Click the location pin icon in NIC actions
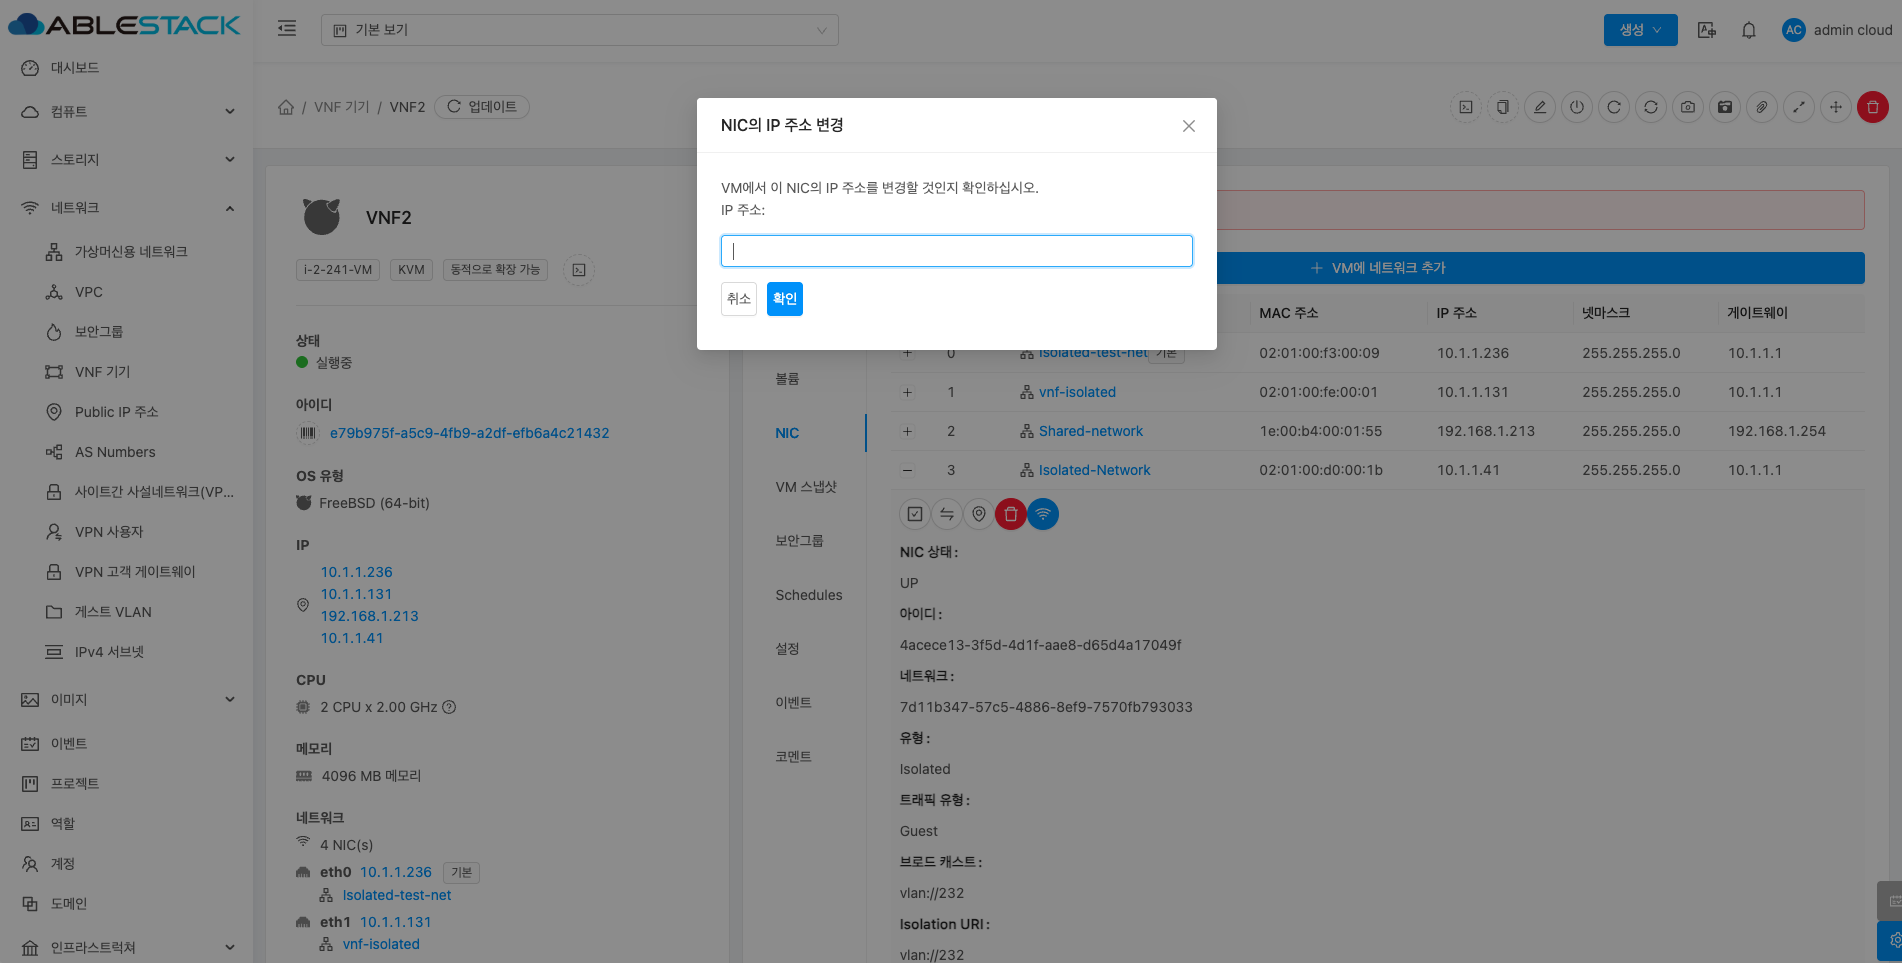The width and height of the screenshot is (1902, 963). pos(979,514)
